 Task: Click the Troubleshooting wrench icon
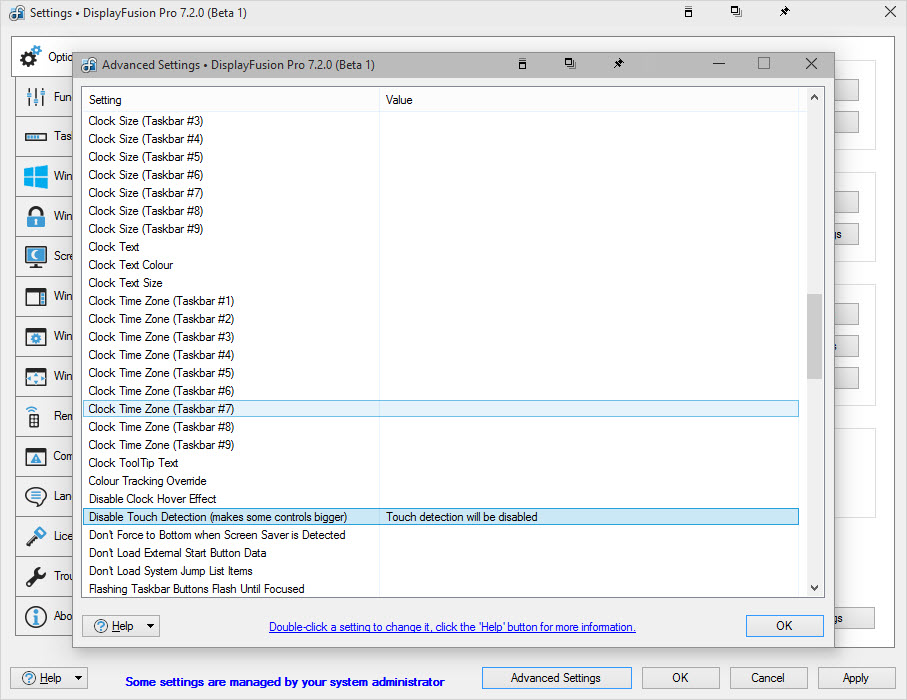pos(37,576)
